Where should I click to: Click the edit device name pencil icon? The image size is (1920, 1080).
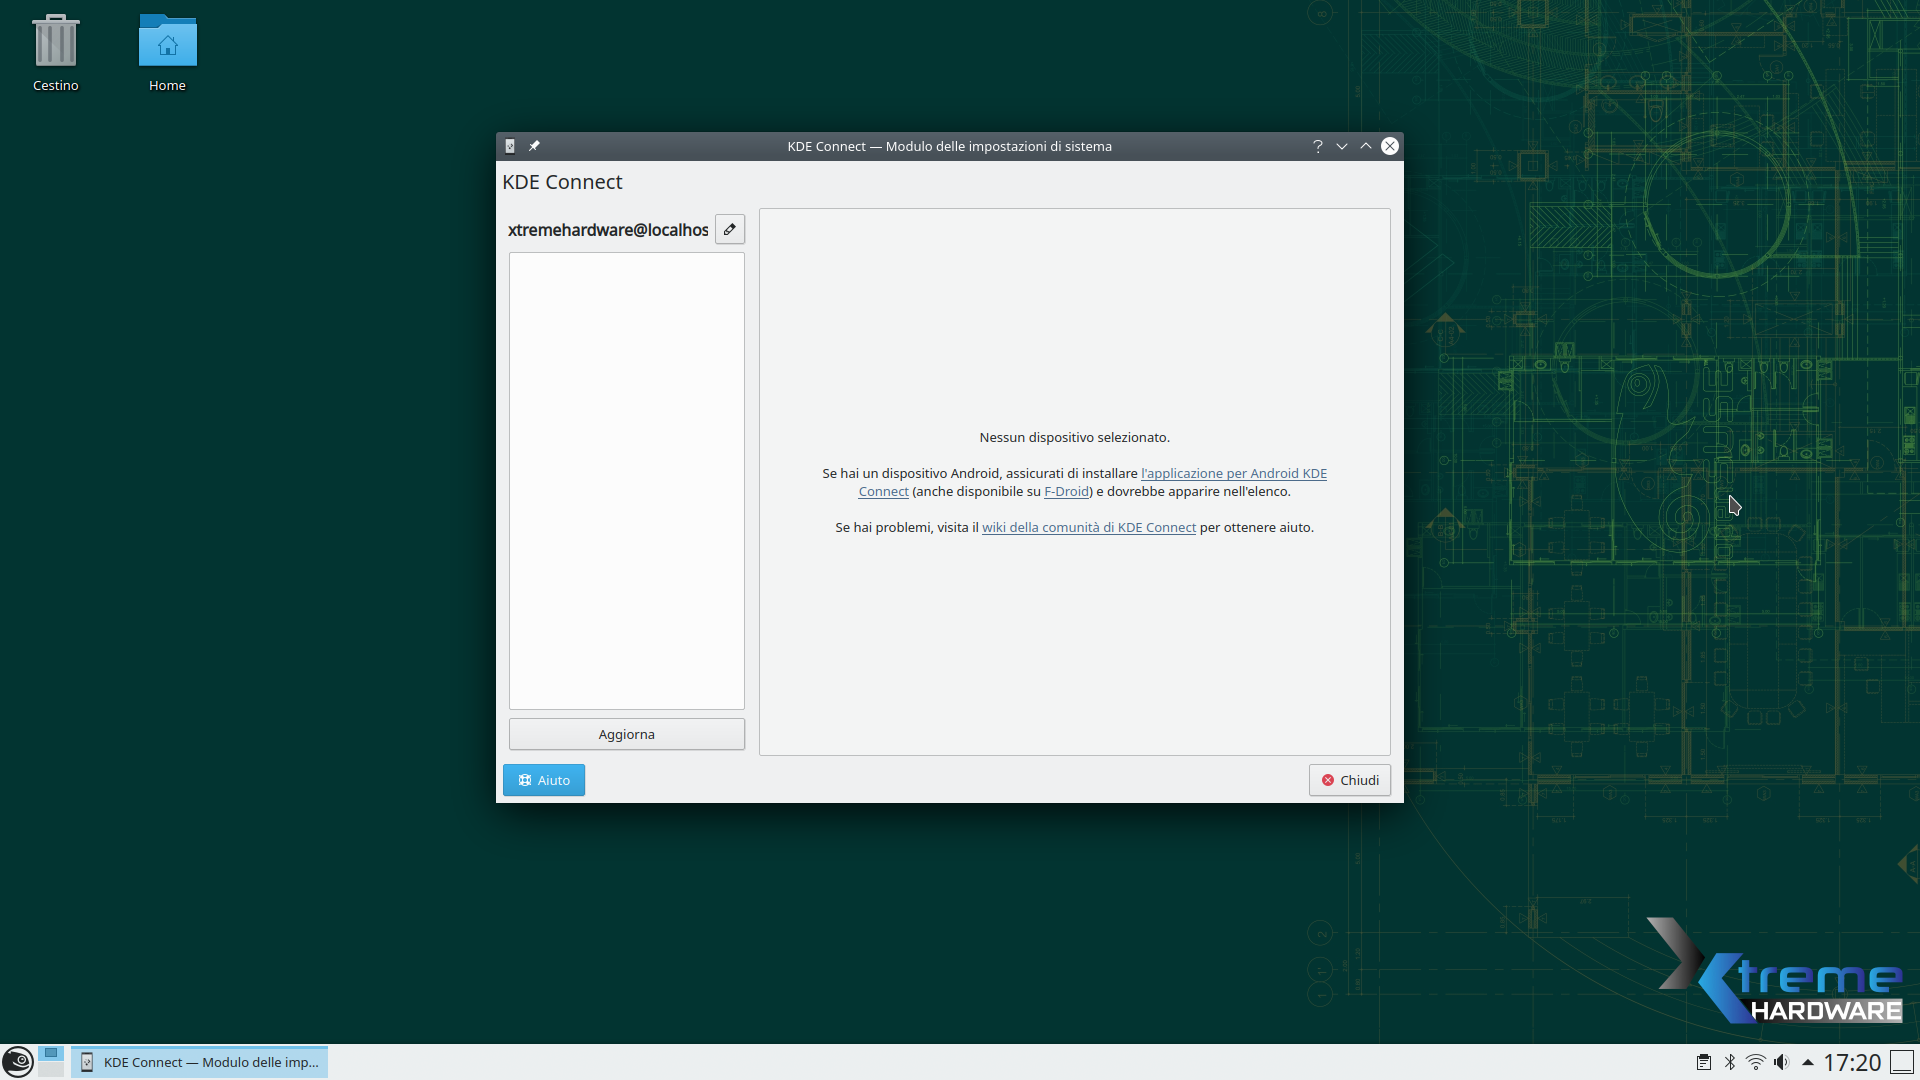tap(730, 229)
